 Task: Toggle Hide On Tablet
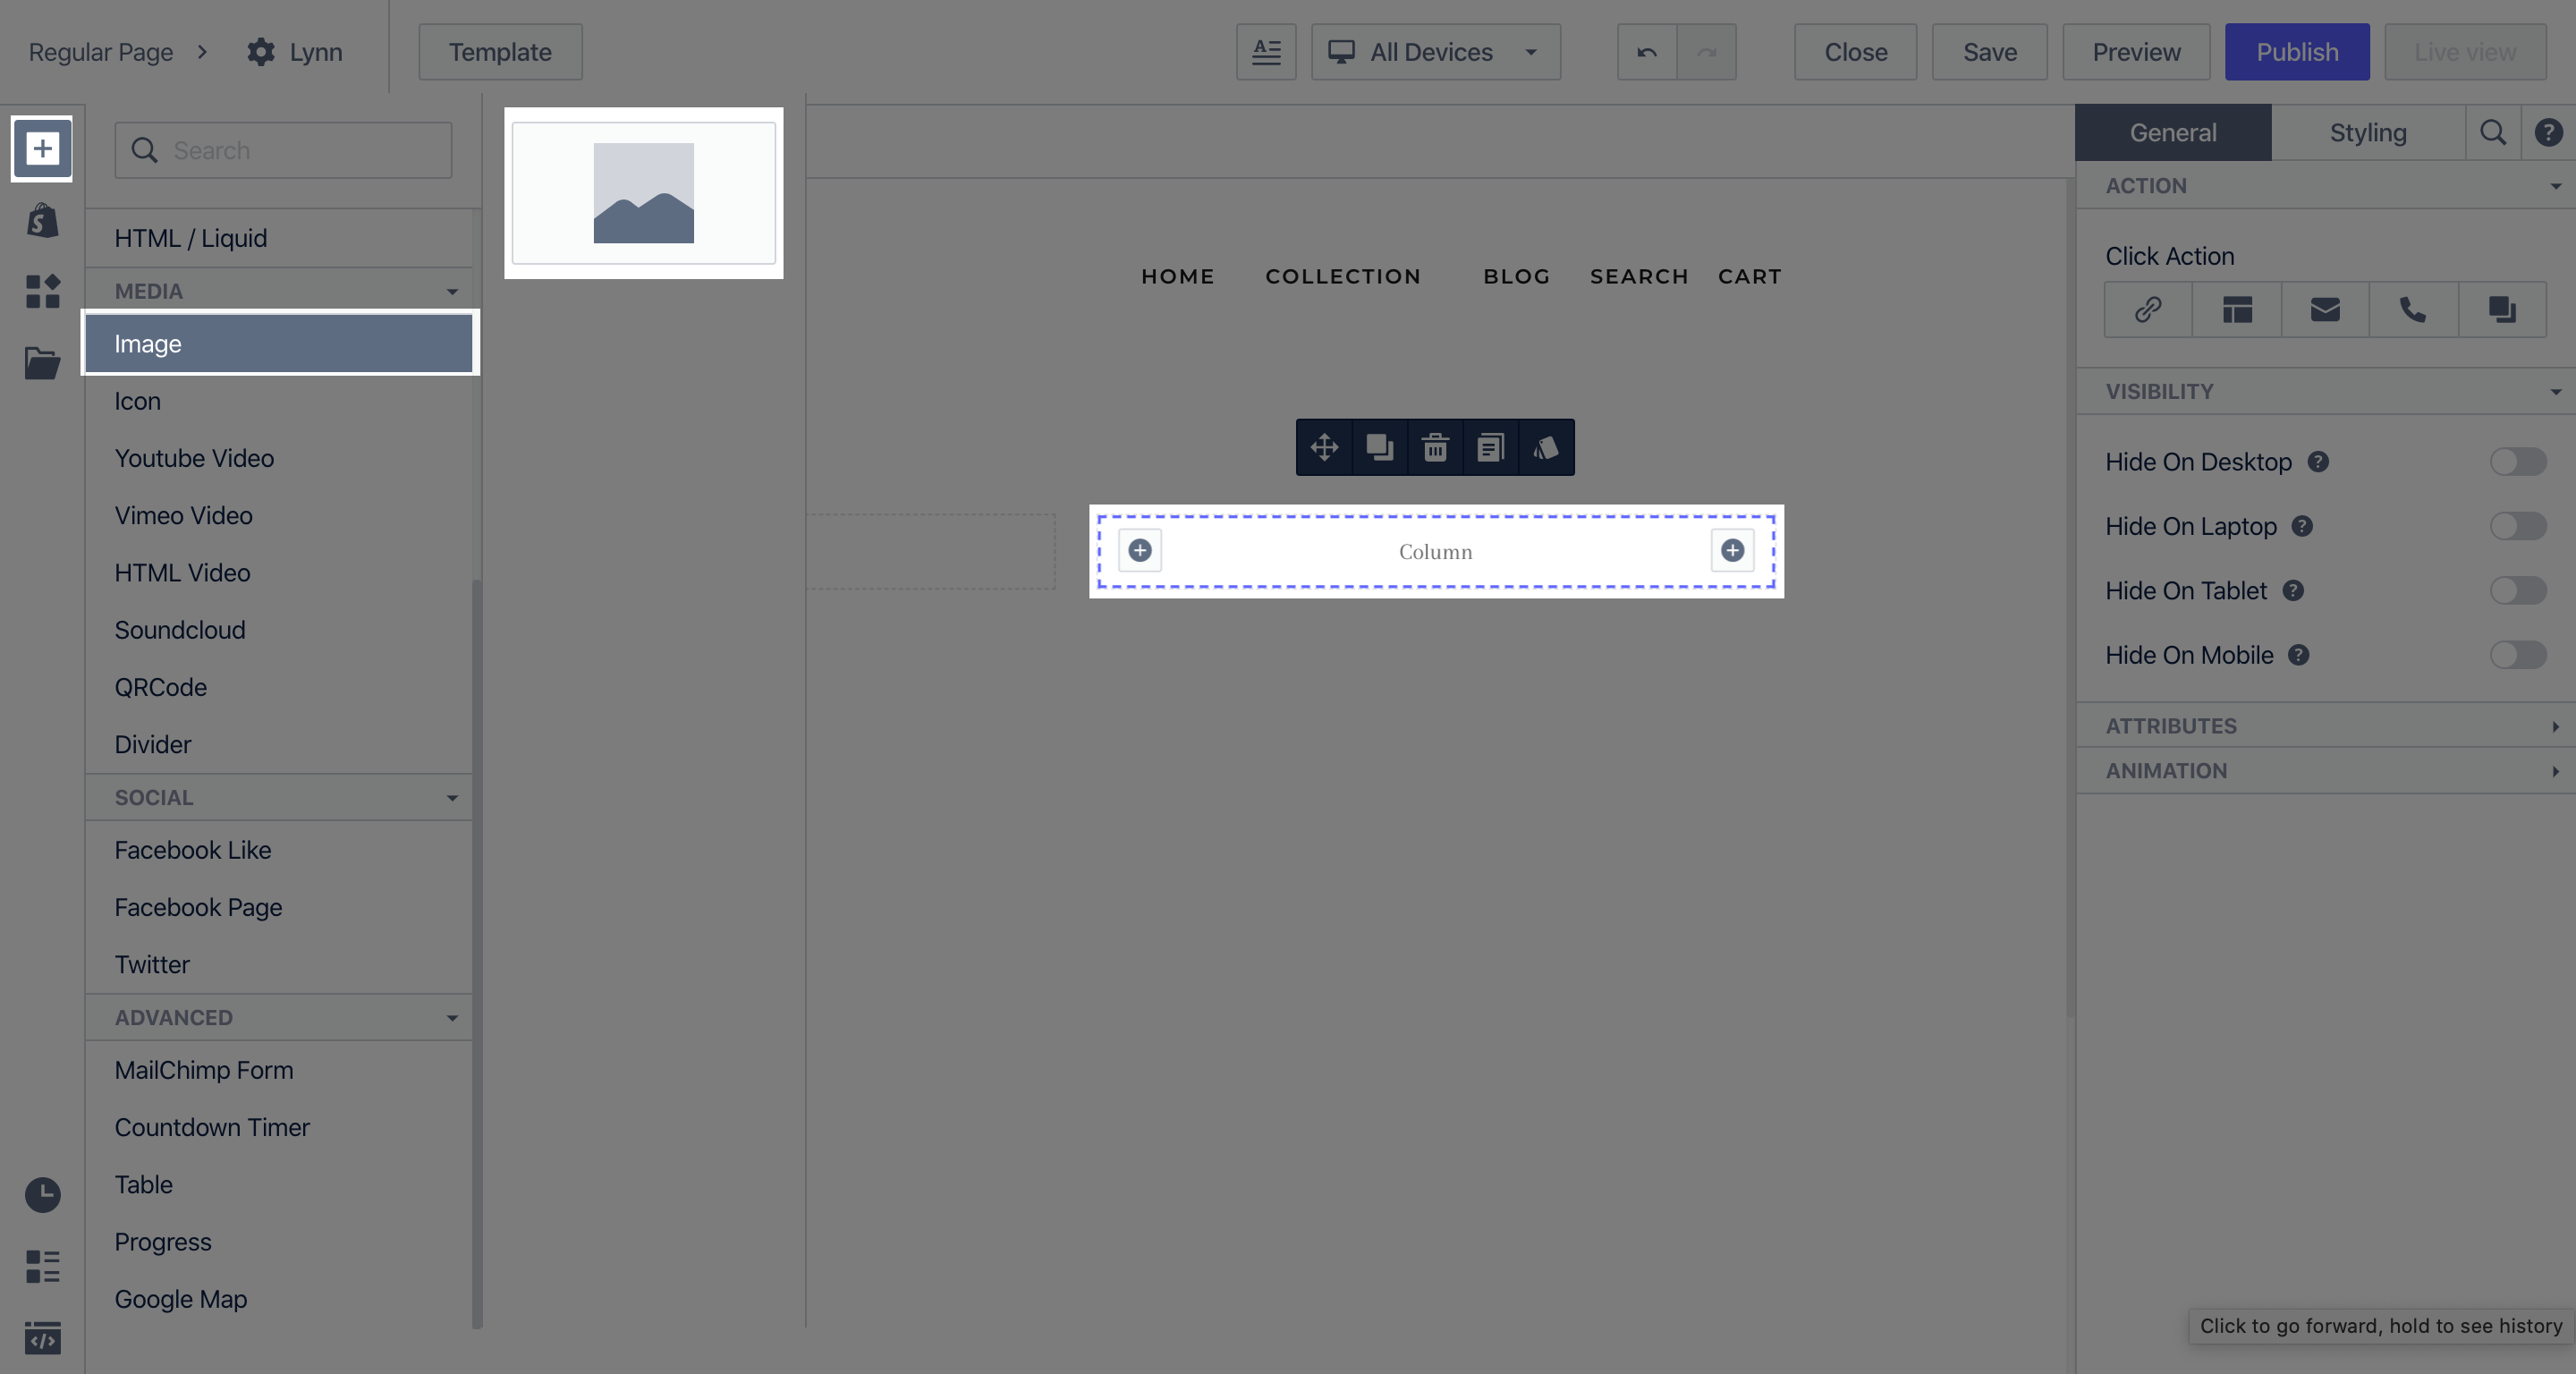tap(2518, 591)
